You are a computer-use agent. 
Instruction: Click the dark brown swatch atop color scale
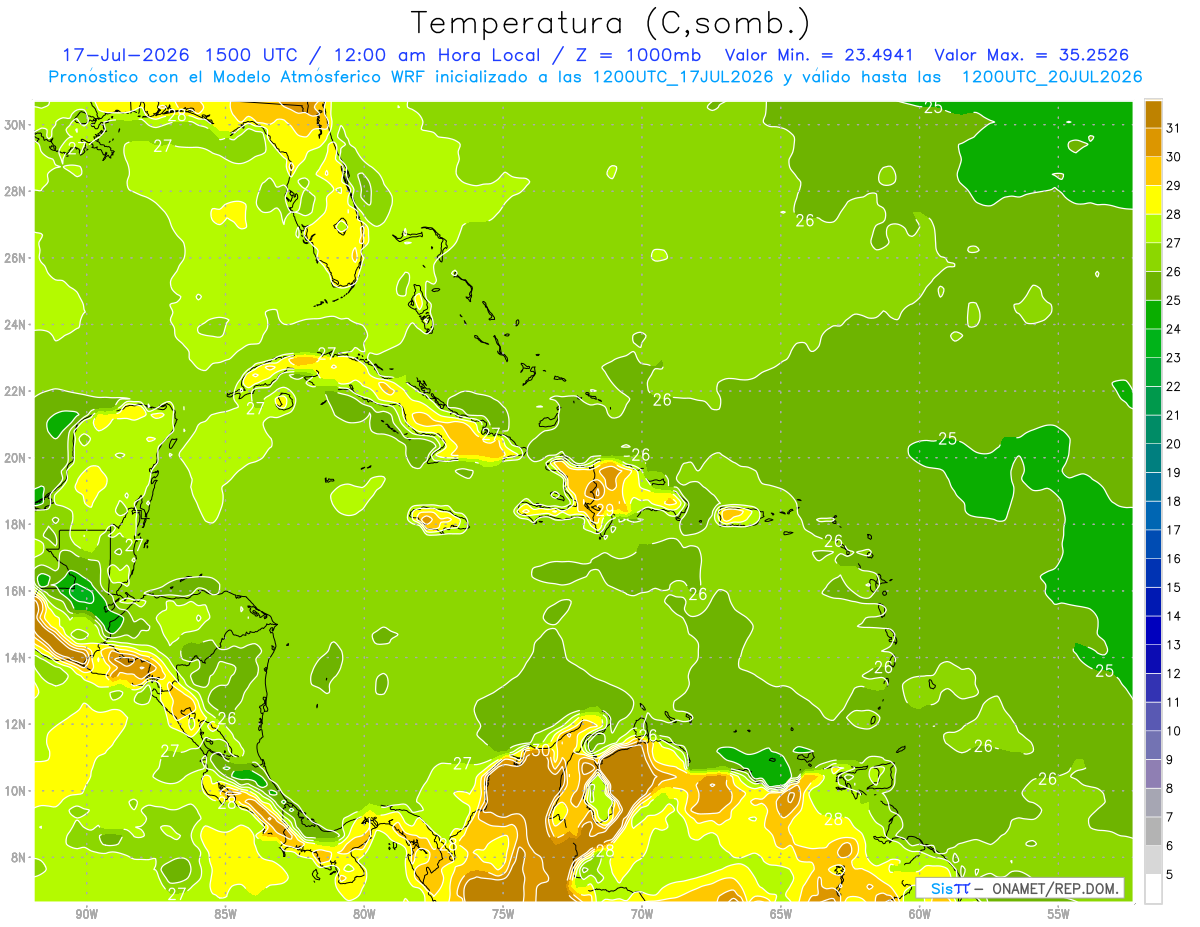click(1153, 113)
